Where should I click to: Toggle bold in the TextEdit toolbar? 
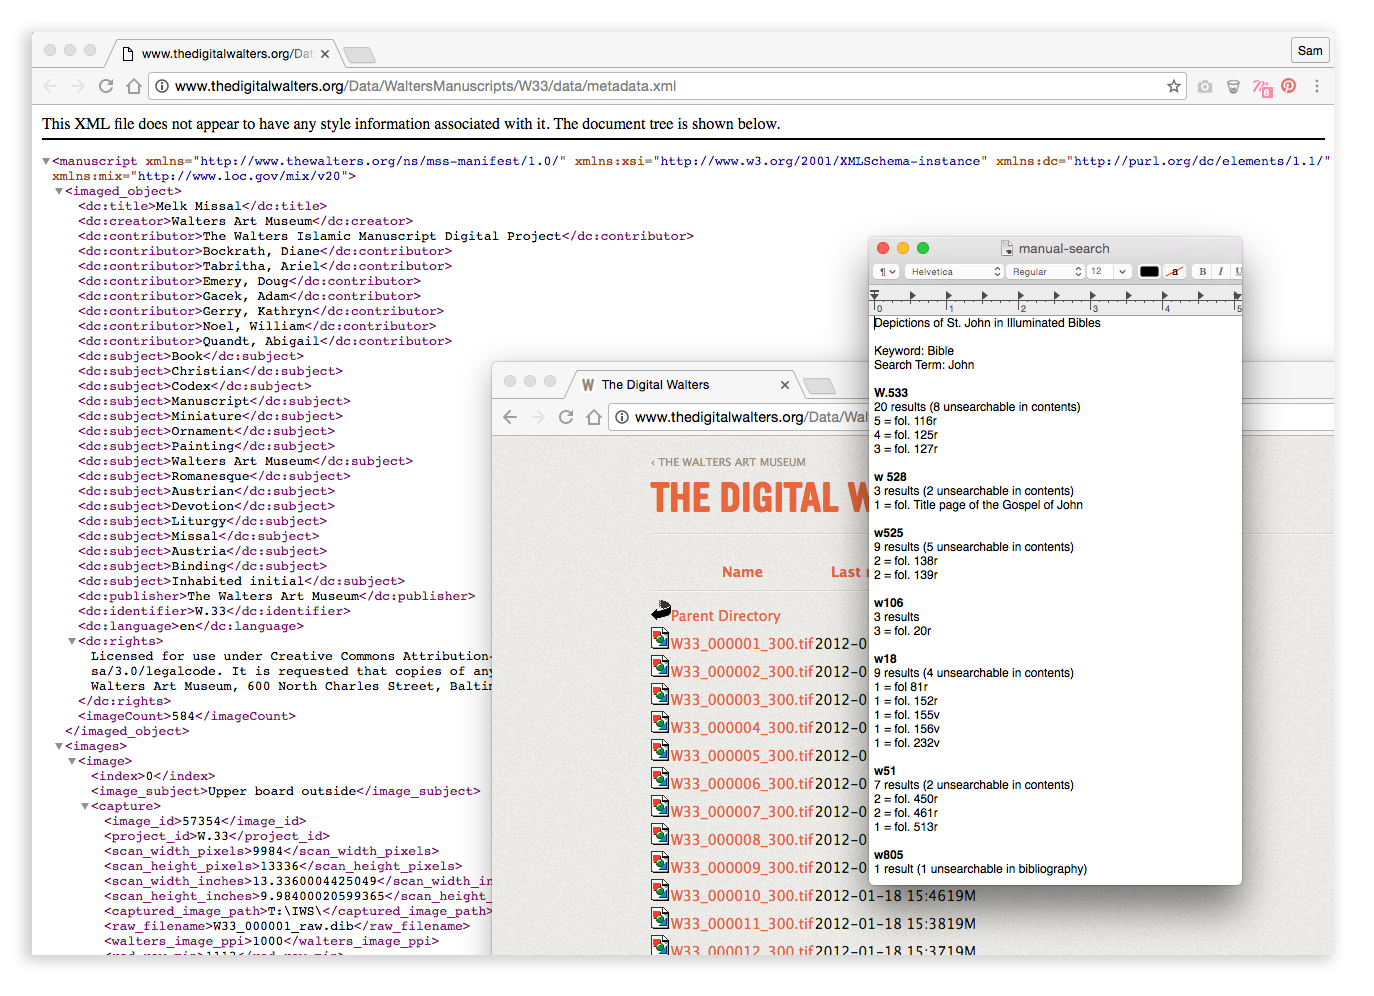pyautogui.click(x=1202, y=271)
